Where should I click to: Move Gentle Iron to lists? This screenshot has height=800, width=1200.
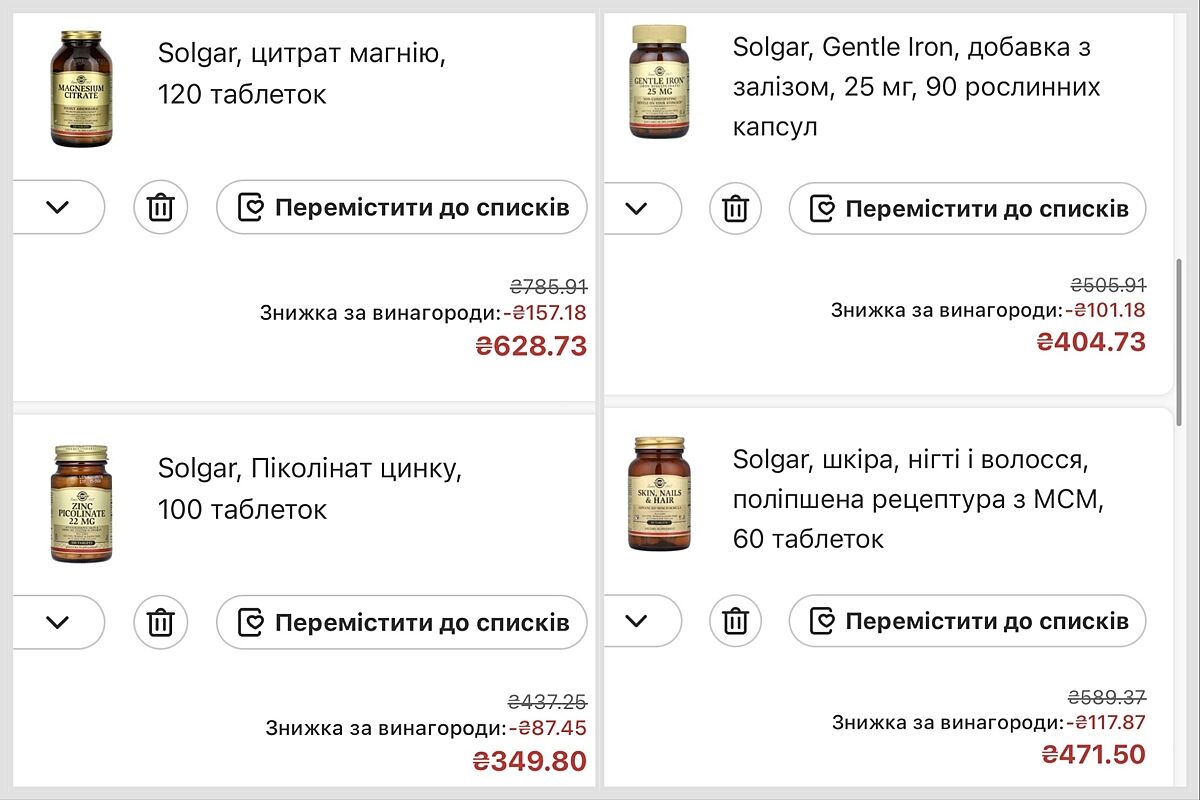pyautogui.click(x=967, y=208)
